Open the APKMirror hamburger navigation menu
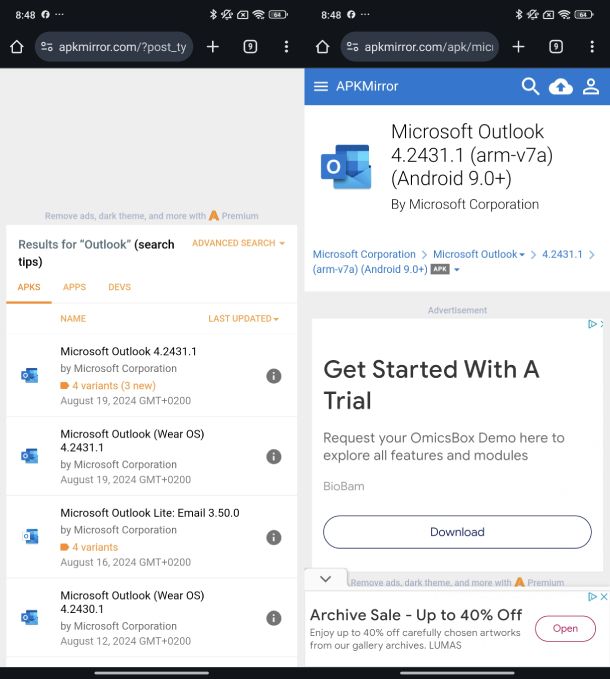The image size is (610, 679). (x=321, y=86)
